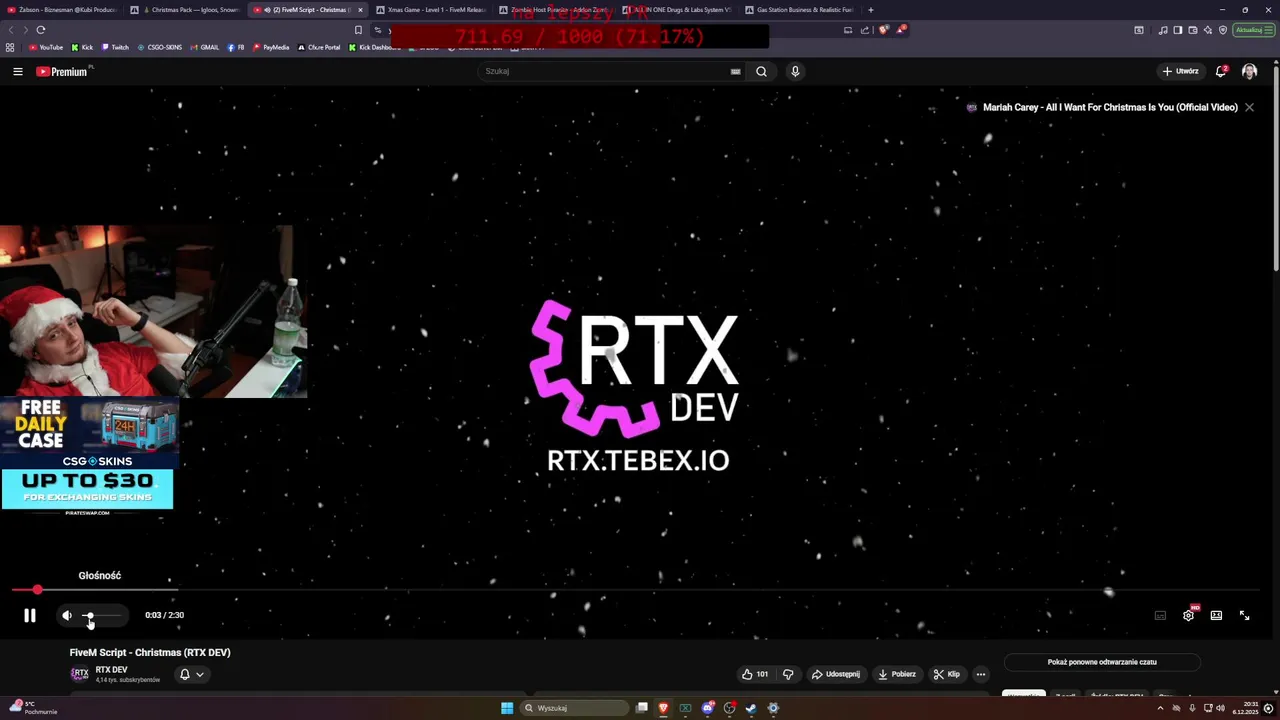Create a clip with Klip button

tap(946, 674)
